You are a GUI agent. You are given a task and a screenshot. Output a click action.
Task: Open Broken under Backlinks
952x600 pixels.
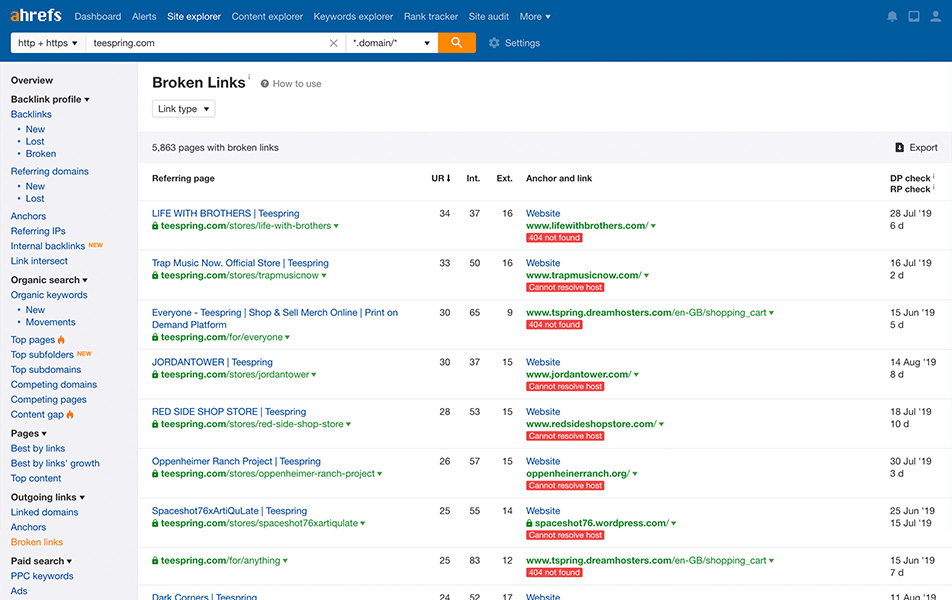[x=41, y=154]
